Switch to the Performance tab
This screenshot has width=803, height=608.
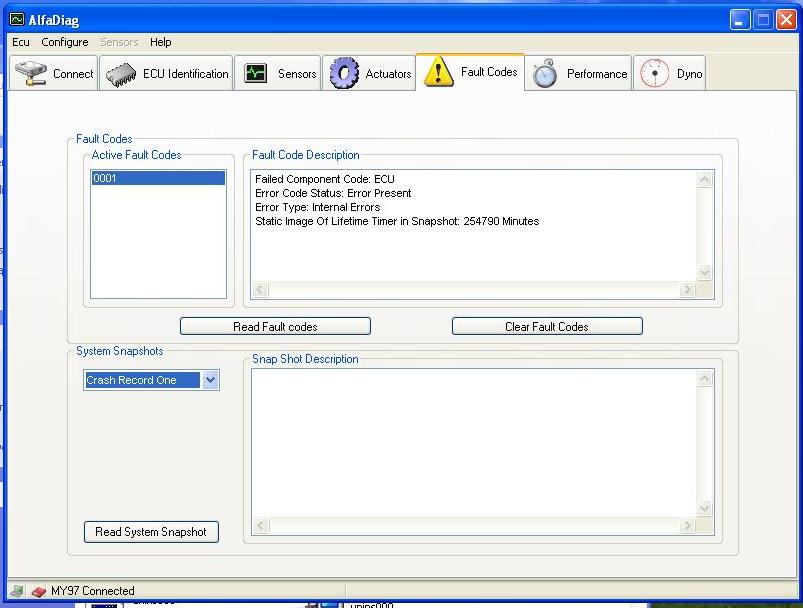coord(596,74)
